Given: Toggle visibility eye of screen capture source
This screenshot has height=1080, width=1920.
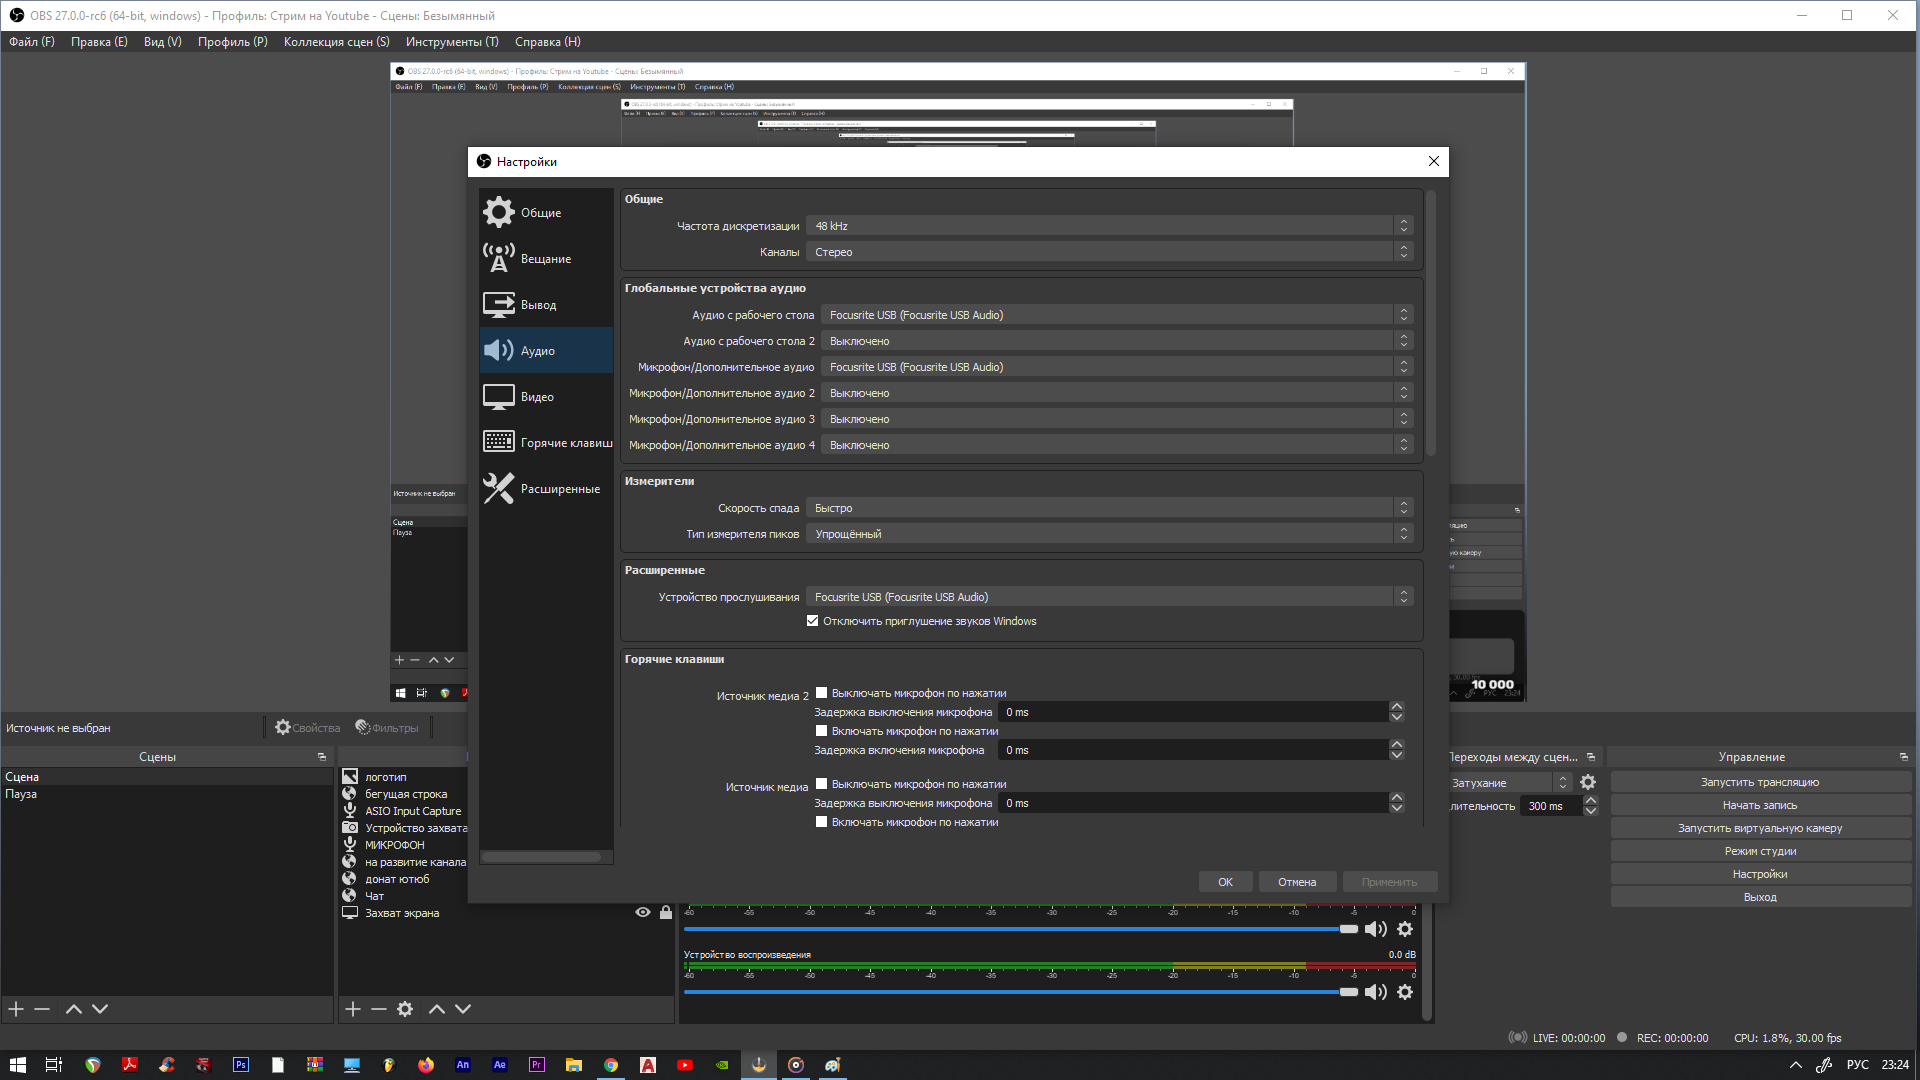Looking at the screenshot, I should [643, 912].
